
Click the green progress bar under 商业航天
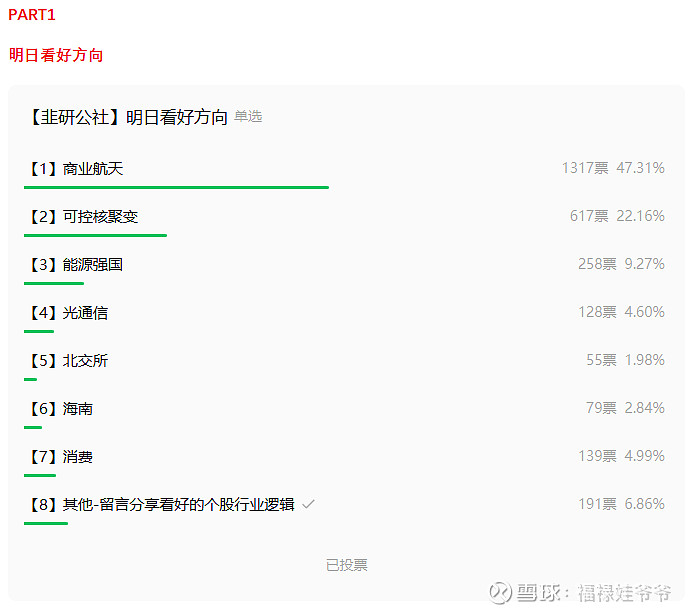click(x=176, y=187)
